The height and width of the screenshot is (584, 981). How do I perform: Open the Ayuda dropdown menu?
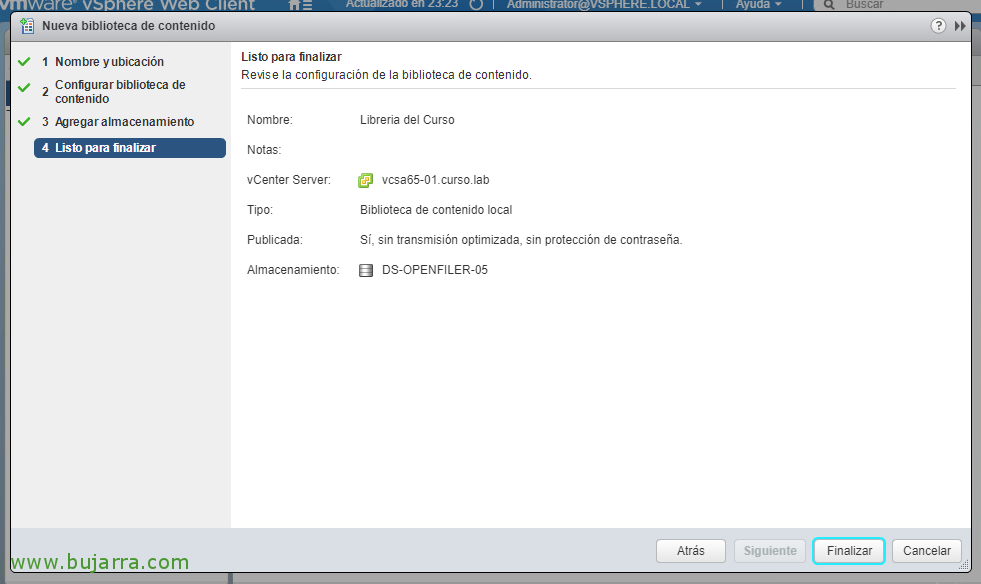click(758, 5)
